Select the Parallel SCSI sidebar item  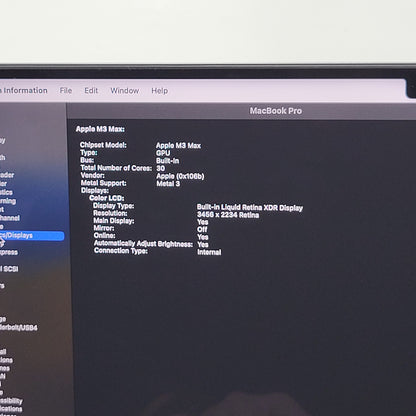coord(9,269)
